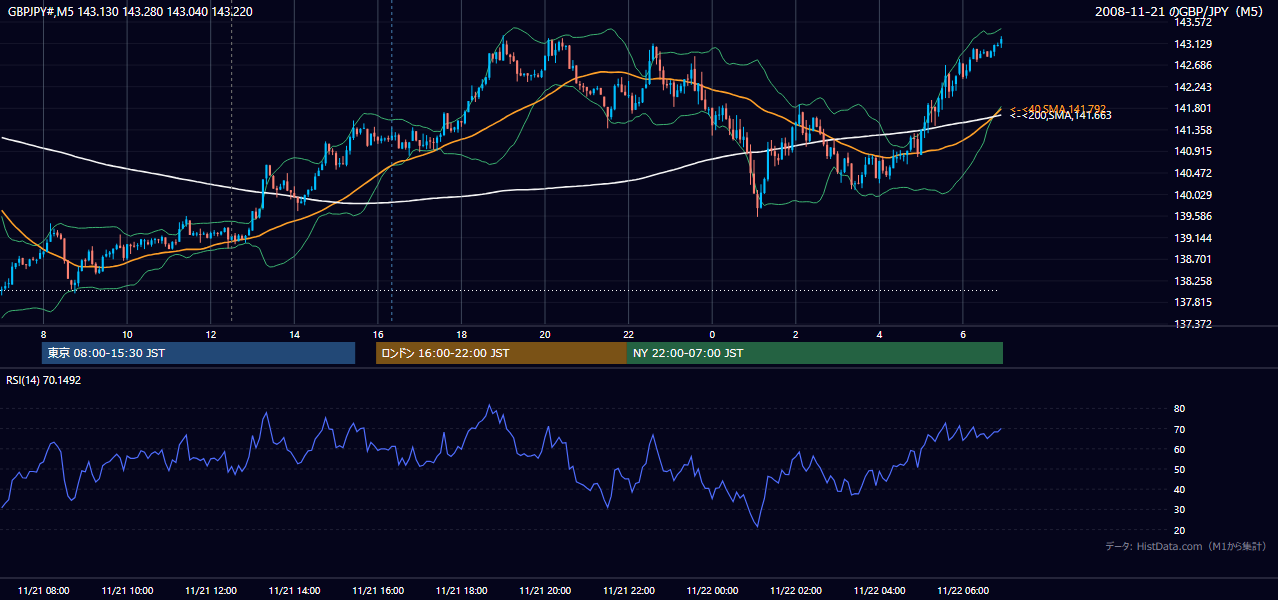Click the 143.129 price axis value

coord(1193,44)
